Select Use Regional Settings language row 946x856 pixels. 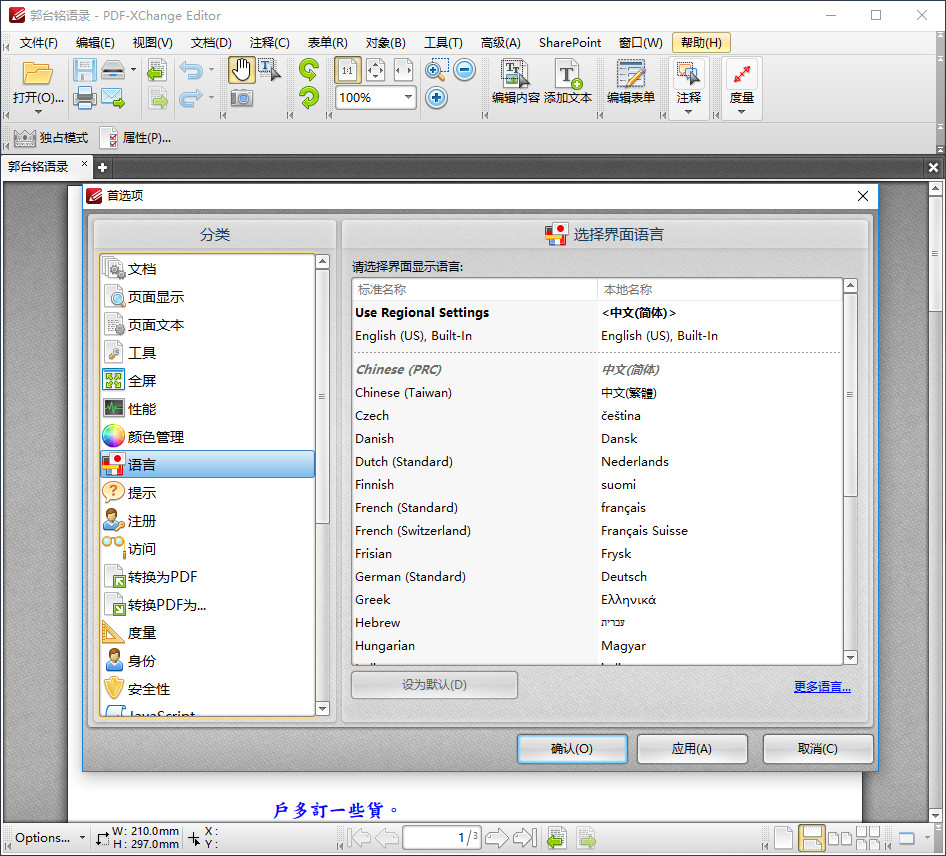[597, 312]
